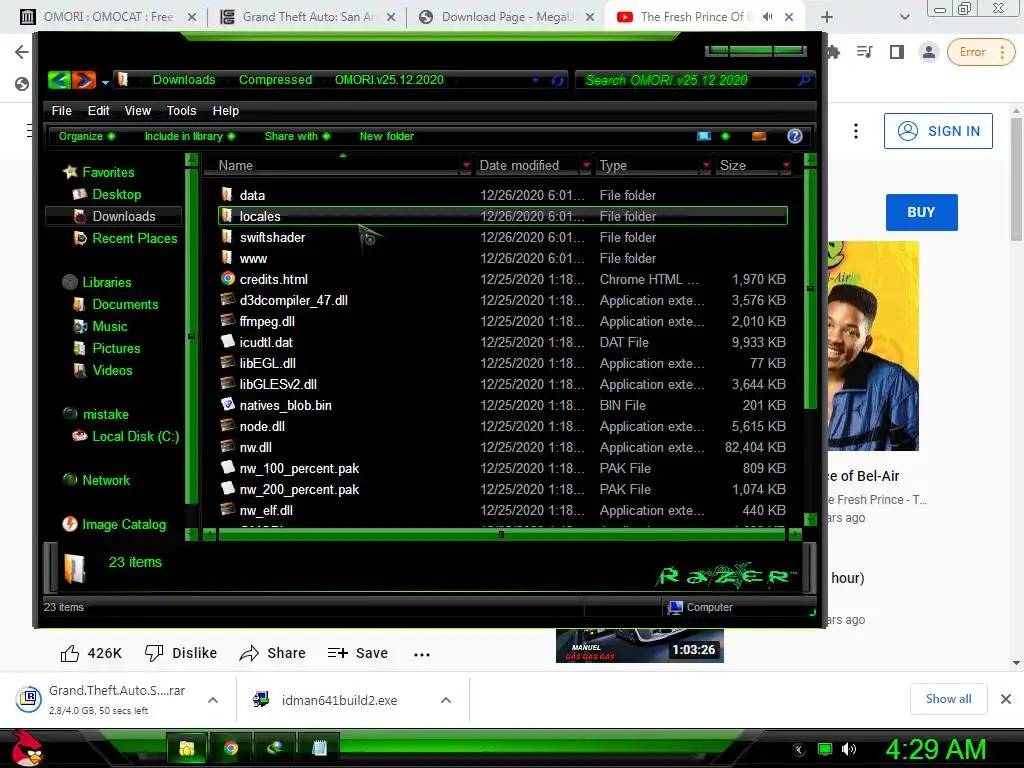Switch to OMORI : OMOCAT Chrome tab
Image resolution: width=1024 pixels, height=768 pixels.
108,17
